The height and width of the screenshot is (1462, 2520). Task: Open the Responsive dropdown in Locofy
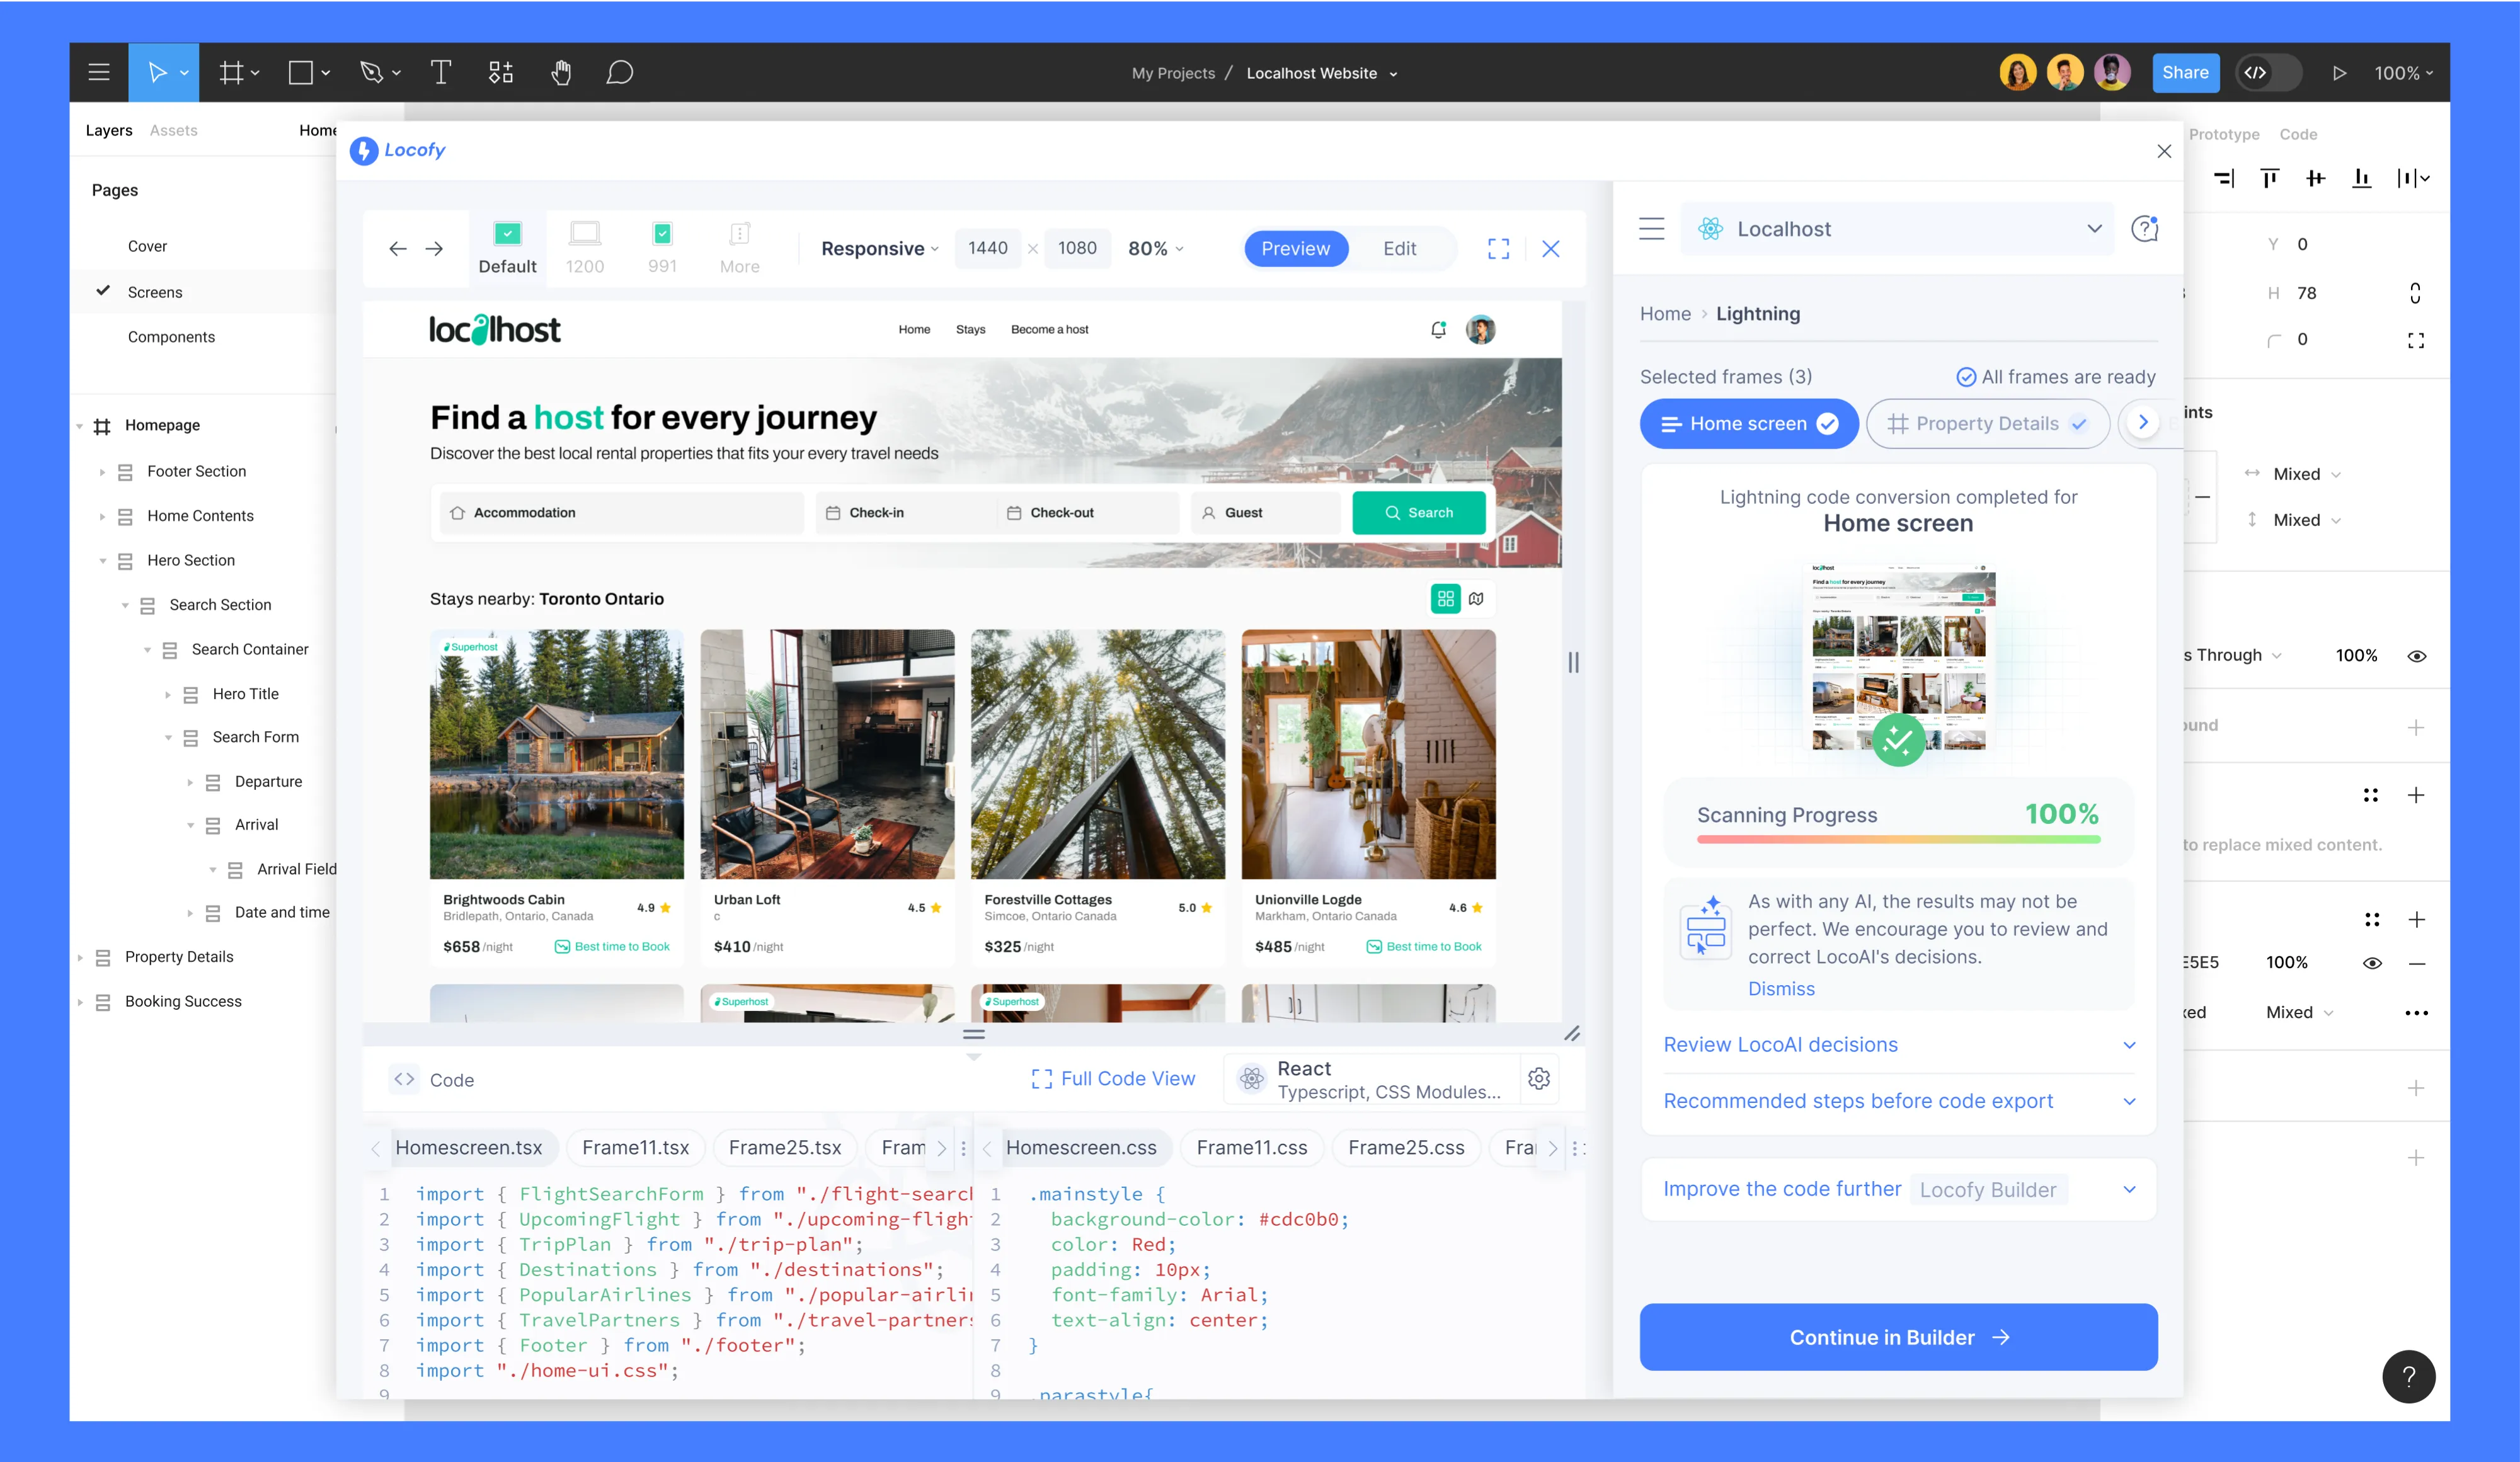[878, 248]
